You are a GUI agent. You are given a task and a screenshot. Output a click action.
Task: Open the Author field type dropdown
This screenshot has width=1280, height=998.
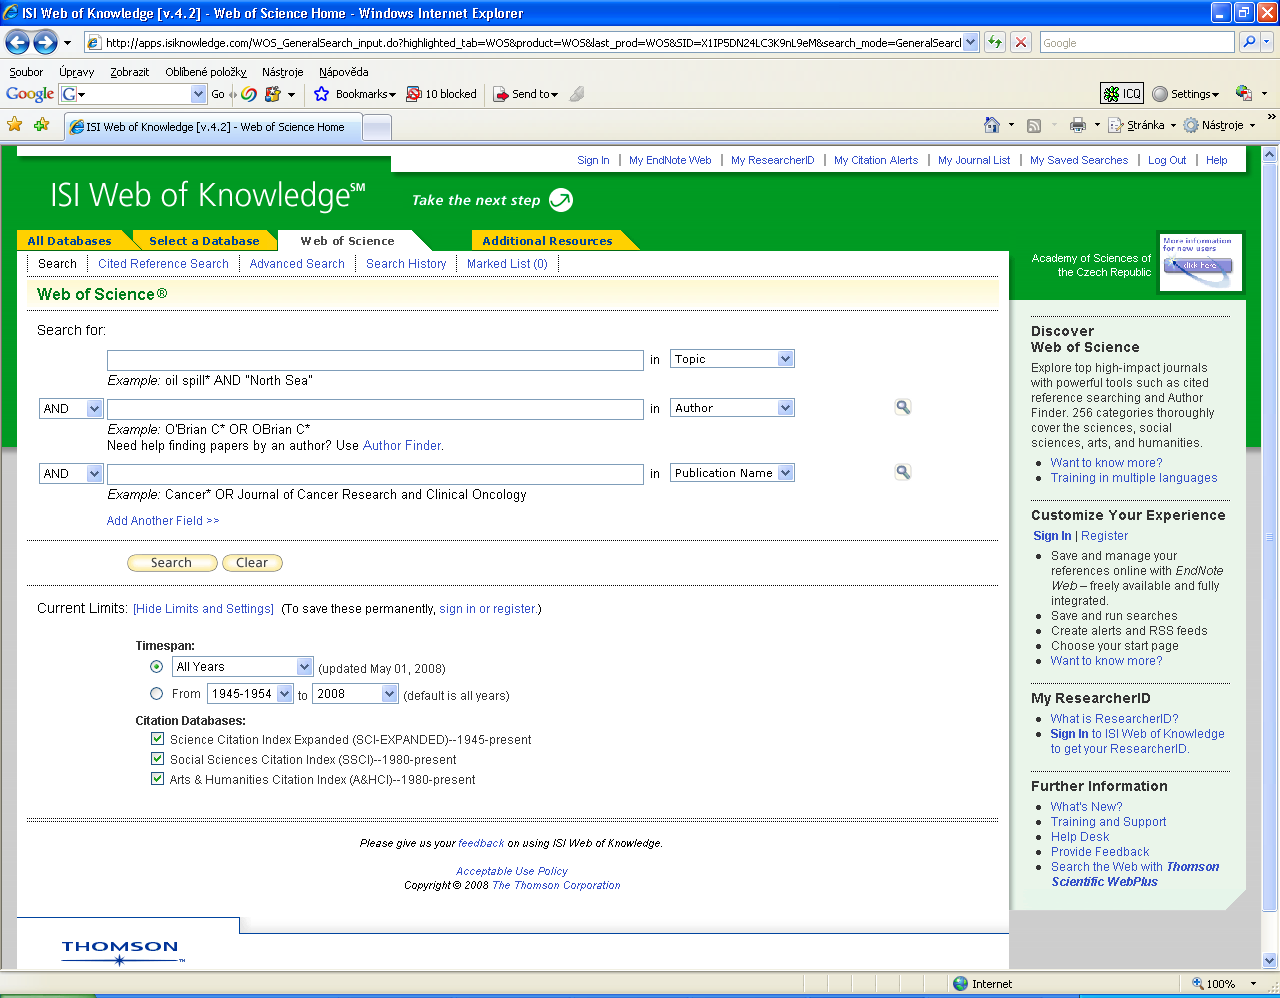coord(732,408)
